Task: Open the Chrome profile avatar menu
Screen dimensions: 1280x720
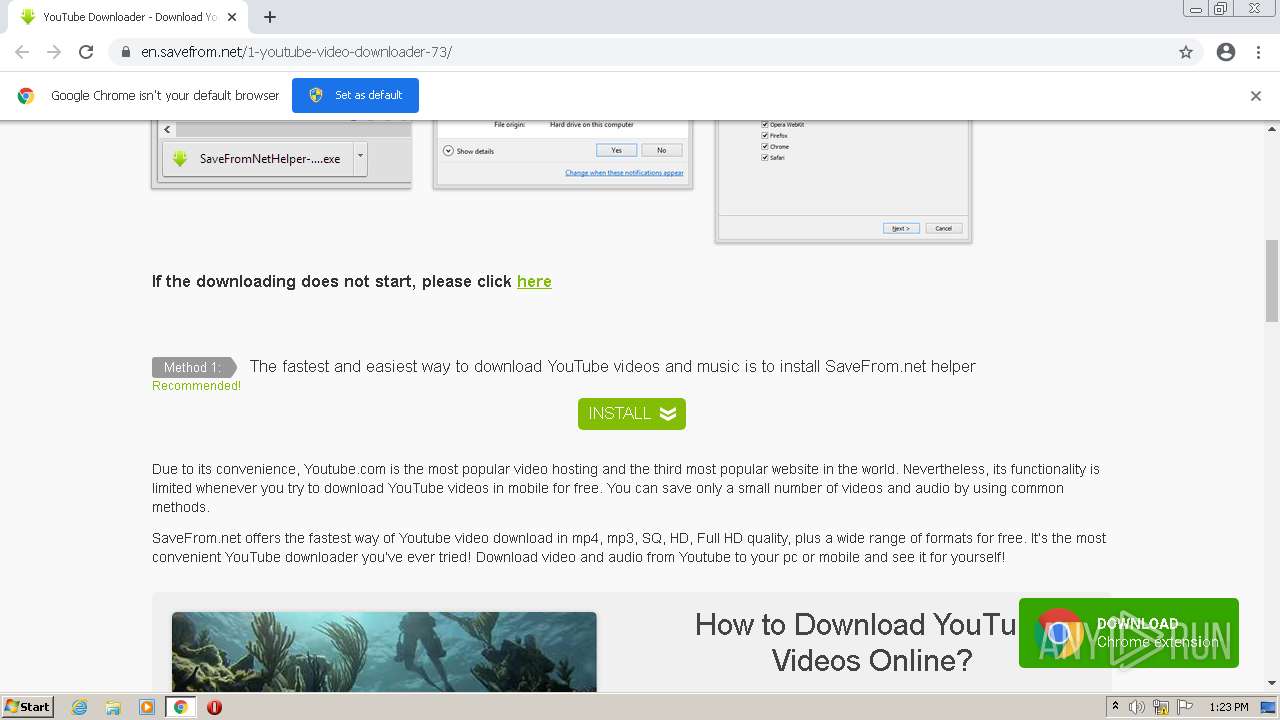Action: pos(1226,52)
